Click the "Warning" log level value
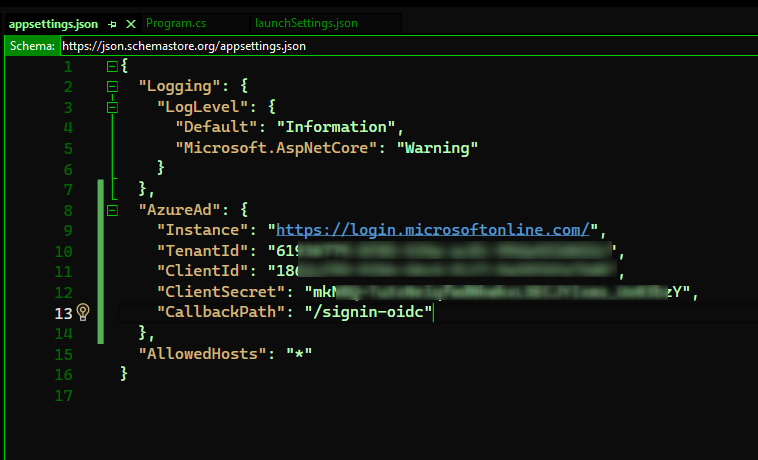 [x=438, y=148]
